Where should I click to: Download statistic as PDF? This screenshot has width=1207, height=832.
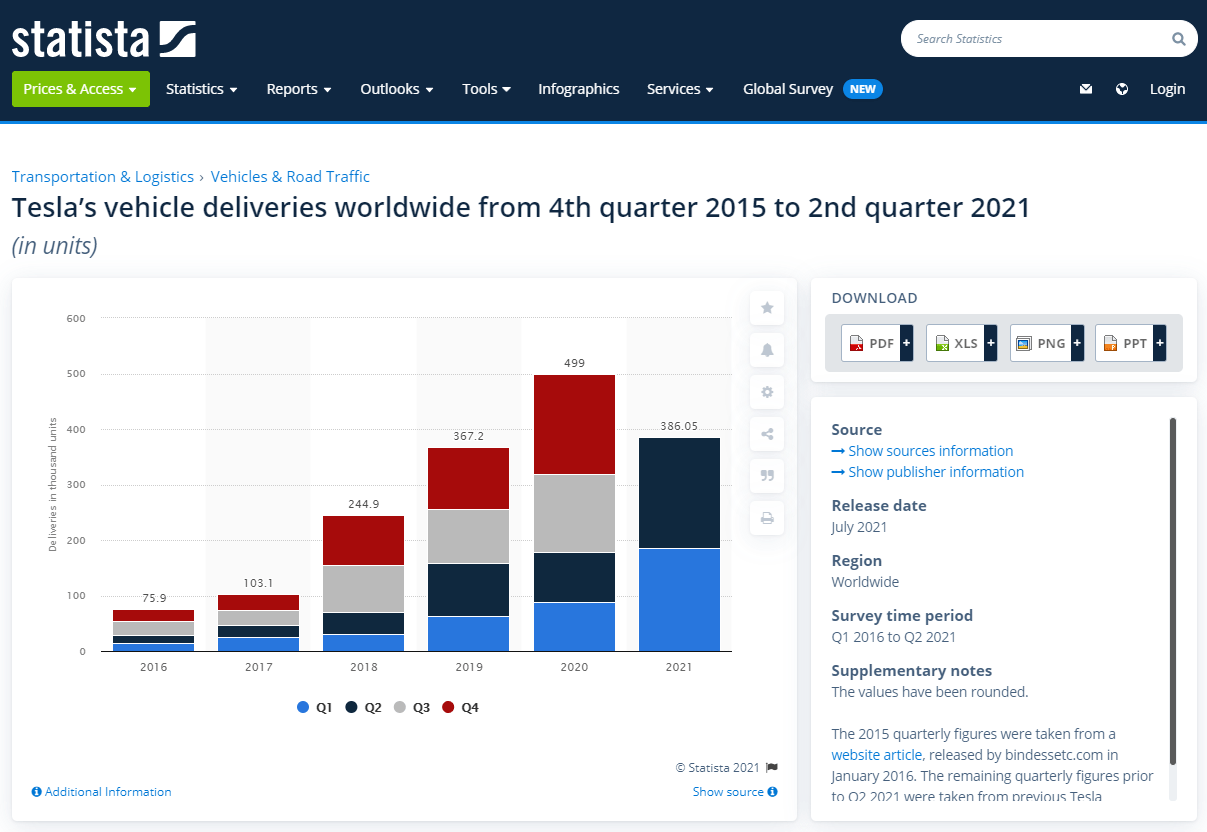tap(877, 343)
